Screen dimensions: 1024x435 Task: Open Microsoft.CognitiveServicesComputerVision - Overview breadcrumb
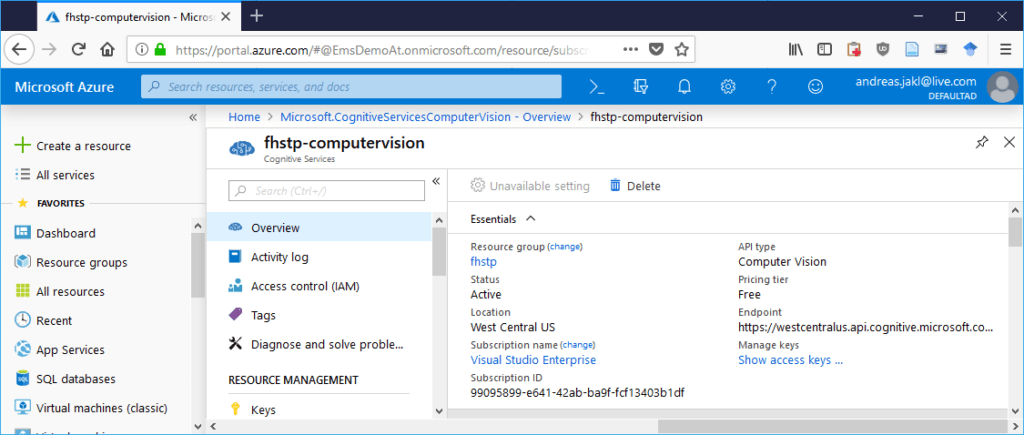[x=425, y=117]
